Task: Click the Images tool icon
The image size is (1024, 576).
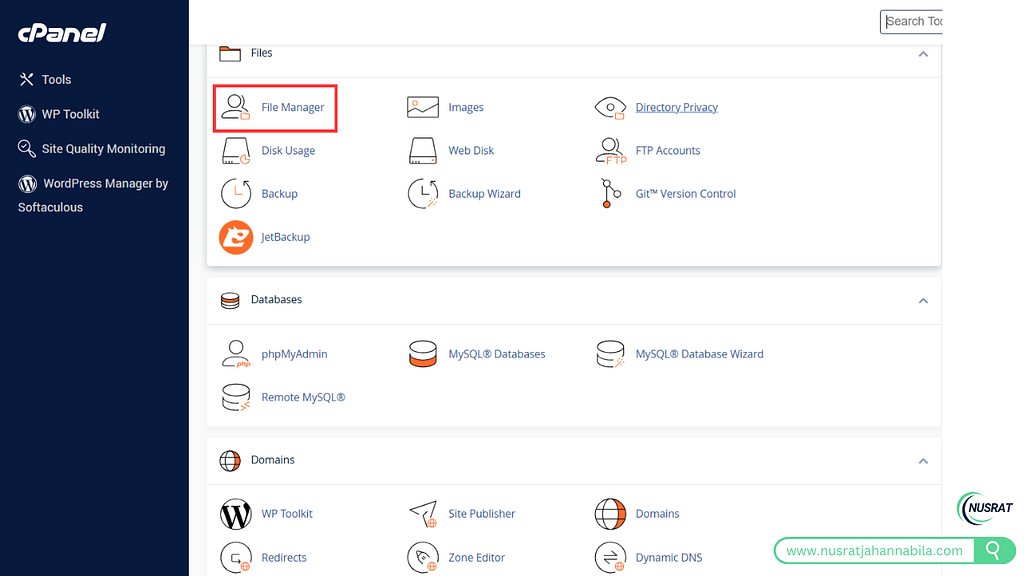Action: click(x=423, y=107)
